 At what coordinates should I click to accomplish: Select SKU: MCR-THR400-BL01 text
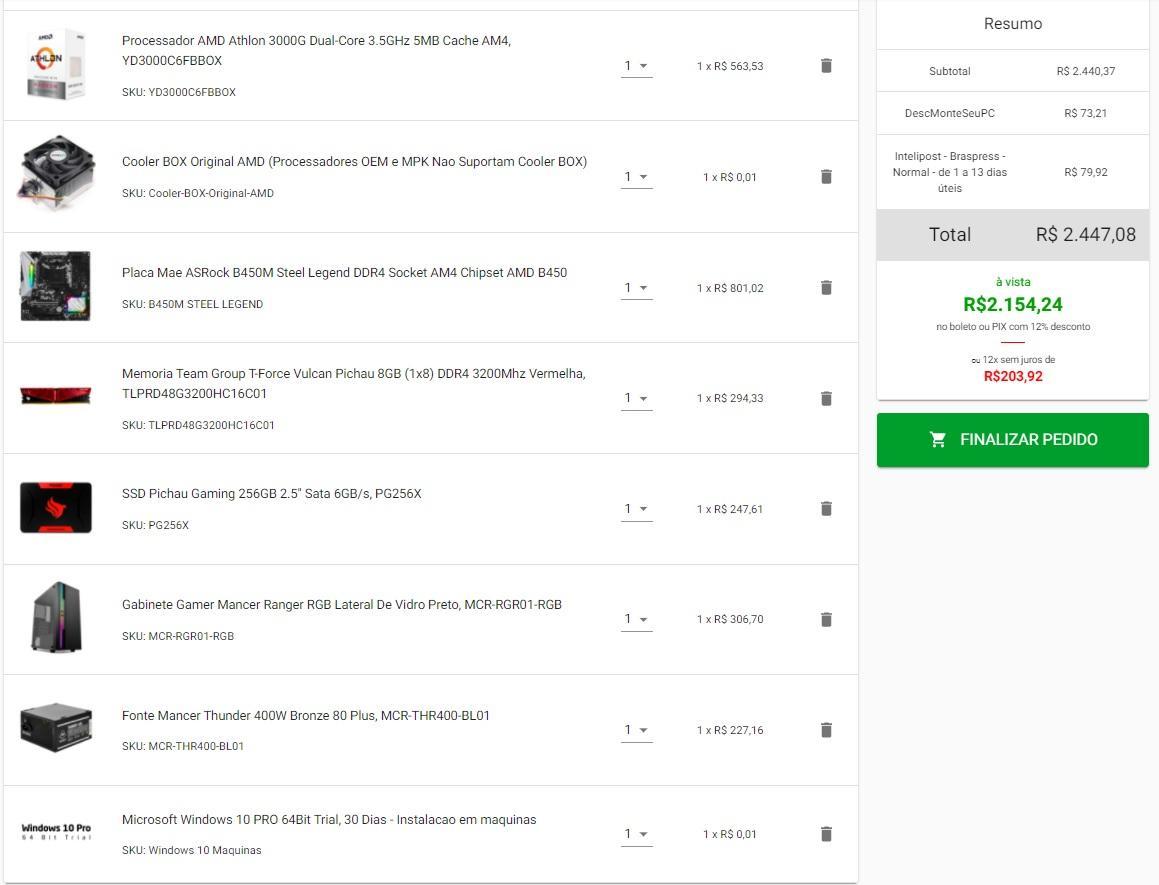(183, 746)
